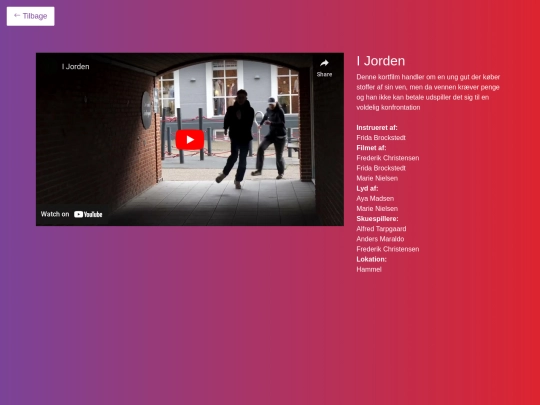Select Frida Brockstedt under Filmet af

tap(381, 168)
